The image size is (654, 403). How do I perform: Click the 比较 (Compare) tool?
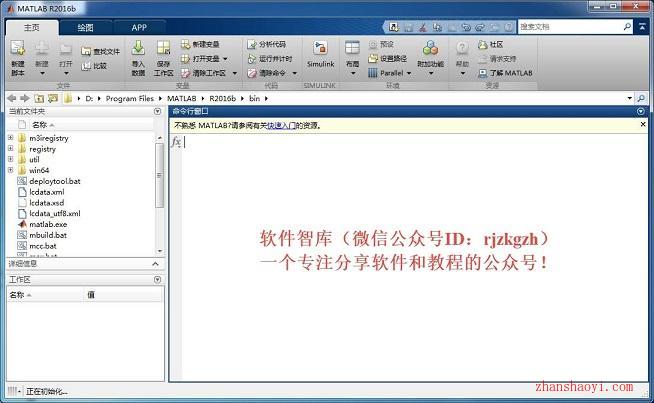point(94,66)
